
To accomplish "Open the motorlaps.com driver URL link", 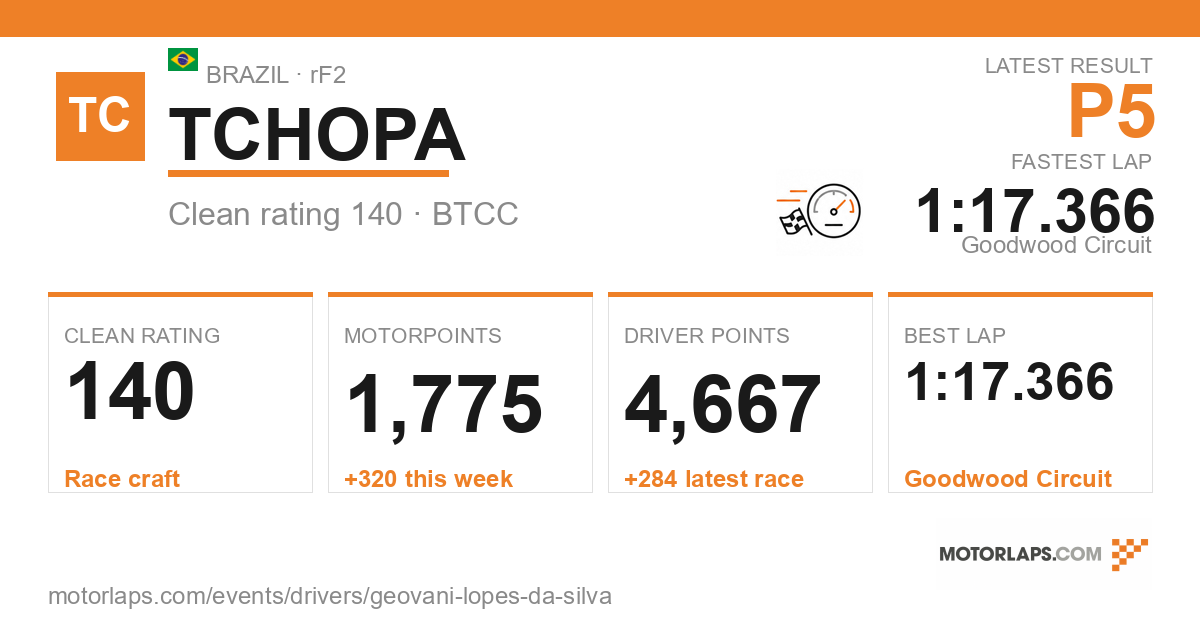I will (330, 597).
